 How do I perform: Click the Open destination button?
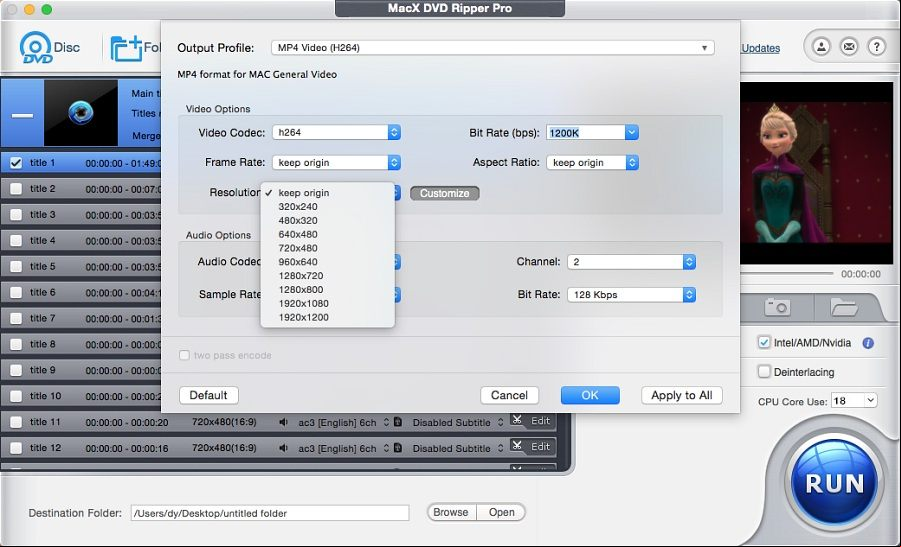pos(501,513)
